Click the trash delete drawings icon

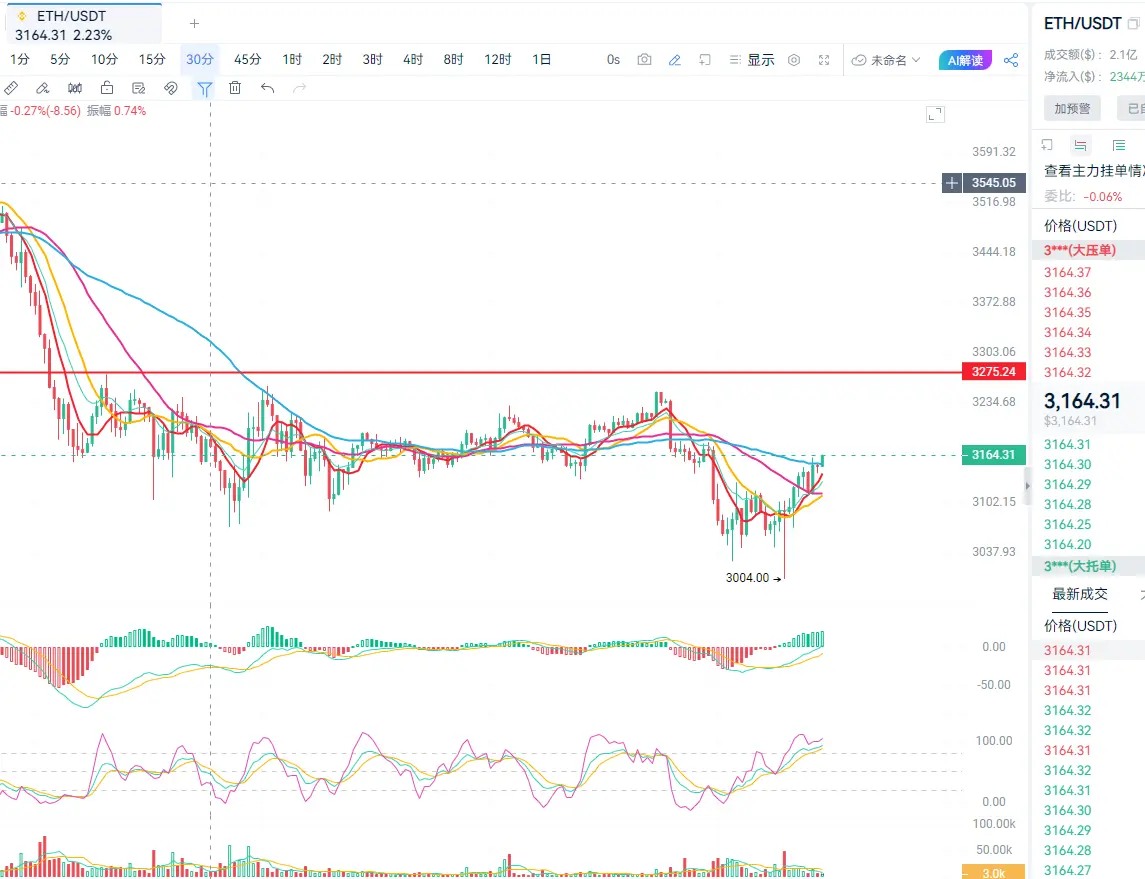tap(235, 88)
